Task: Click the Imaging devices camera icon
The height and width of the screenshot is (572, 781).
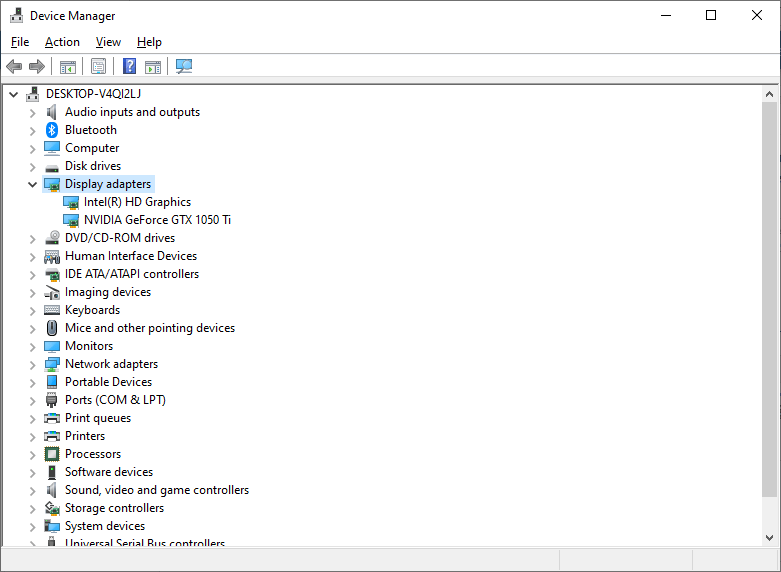Action: [x=52, y=292]
